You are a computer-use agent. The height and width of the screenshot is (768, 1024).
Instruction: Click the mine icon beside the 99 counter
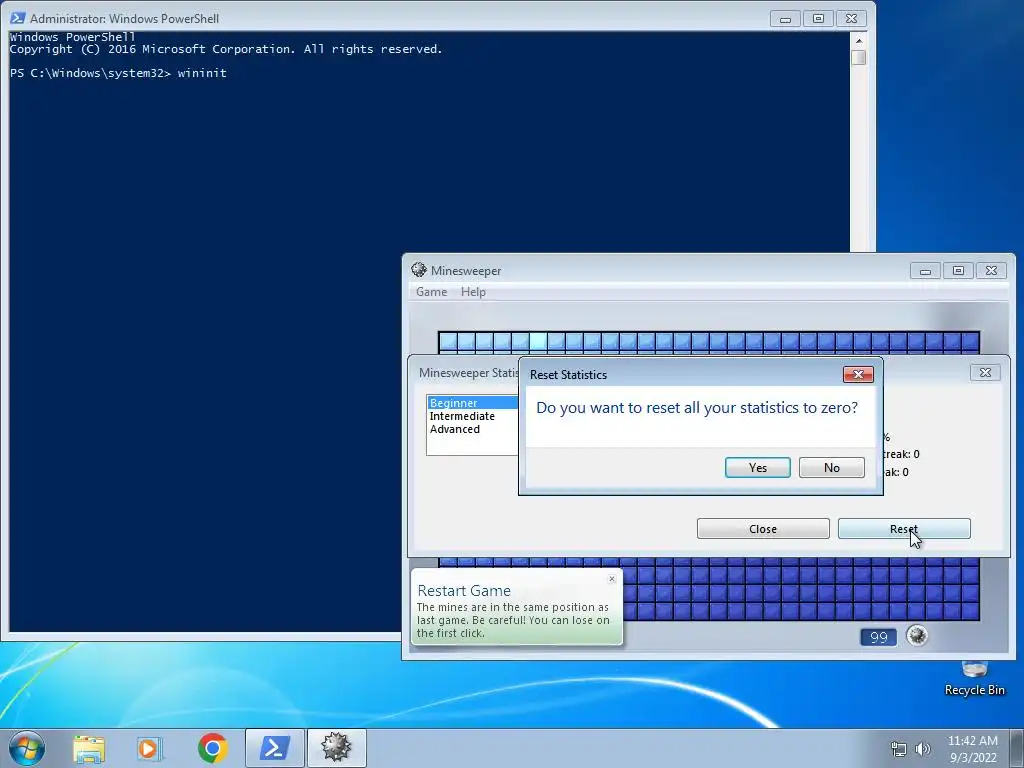[917, 635]
